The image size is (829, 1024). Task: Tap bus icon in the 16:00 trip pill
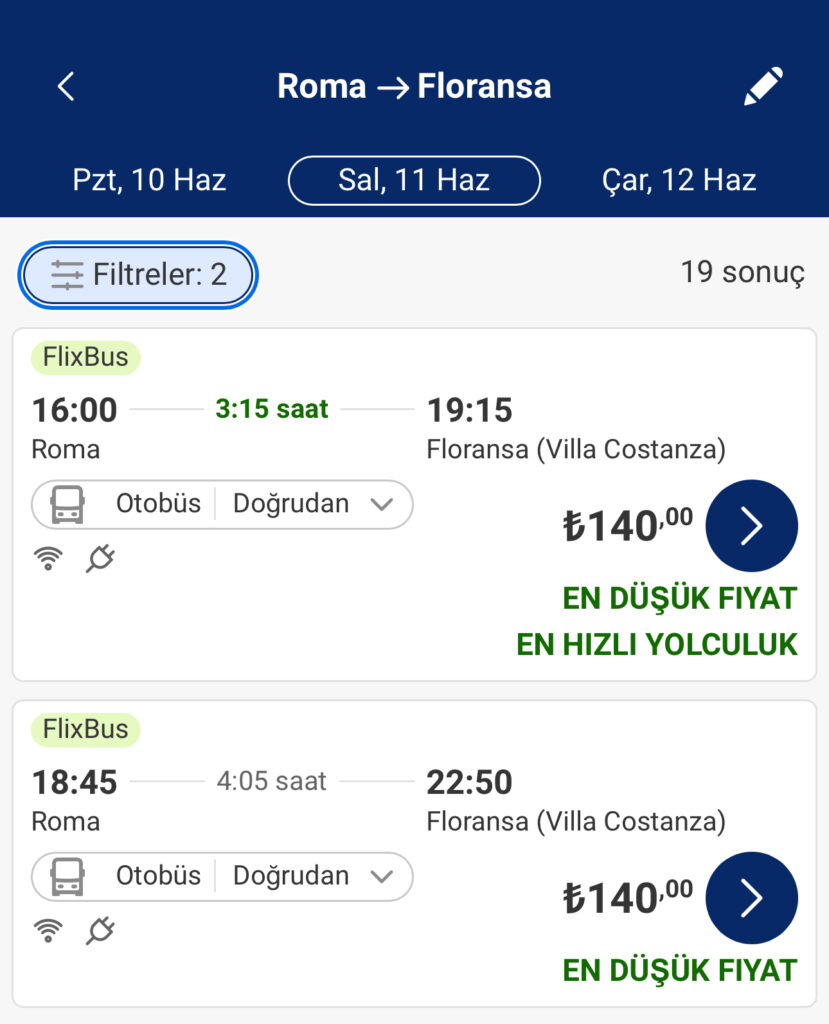[67, 504]
